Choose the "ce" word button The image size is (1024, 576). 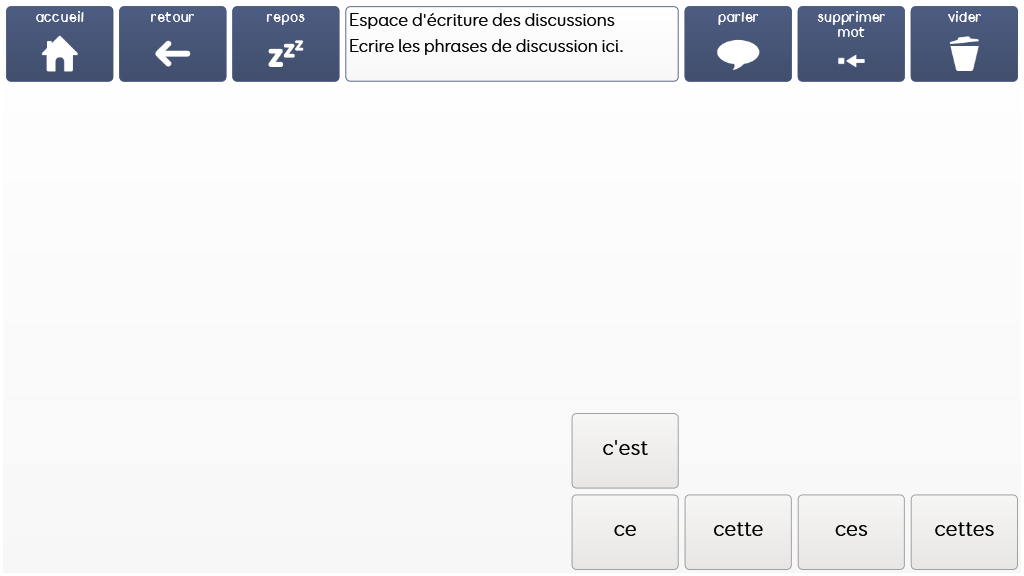point(625,530)
